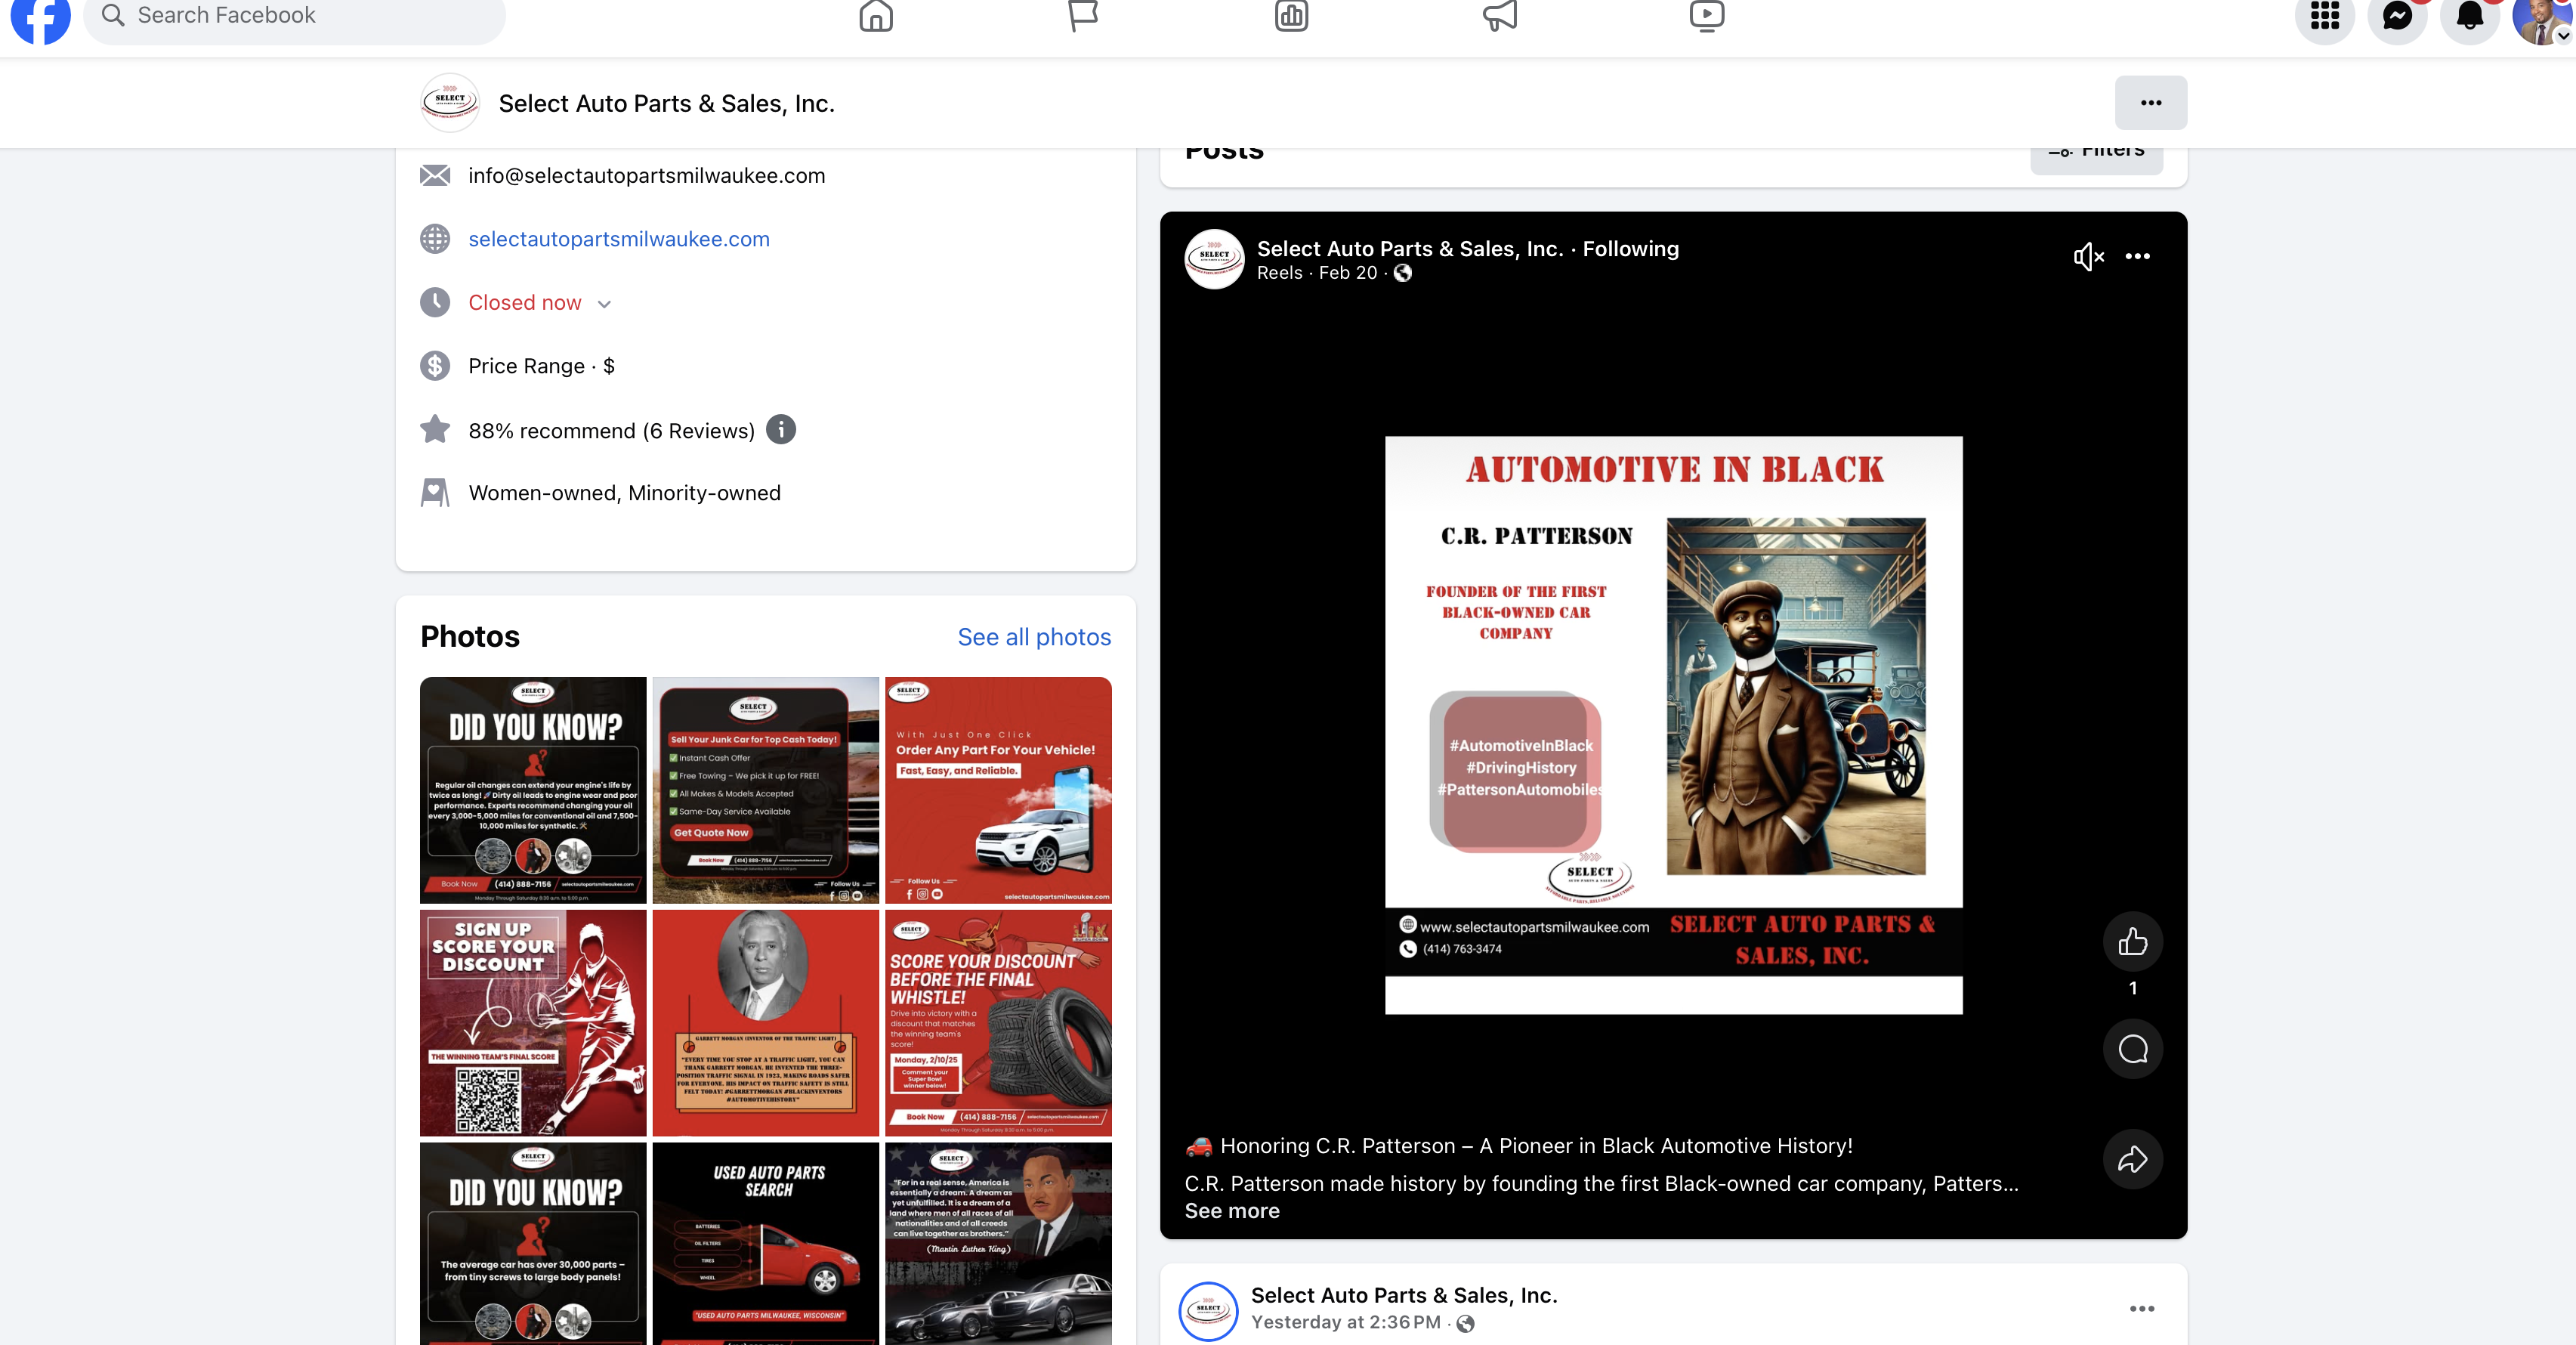Click the clock hours icon
This screenshot has height=1345, width=2576.
(x=435, y=302)
